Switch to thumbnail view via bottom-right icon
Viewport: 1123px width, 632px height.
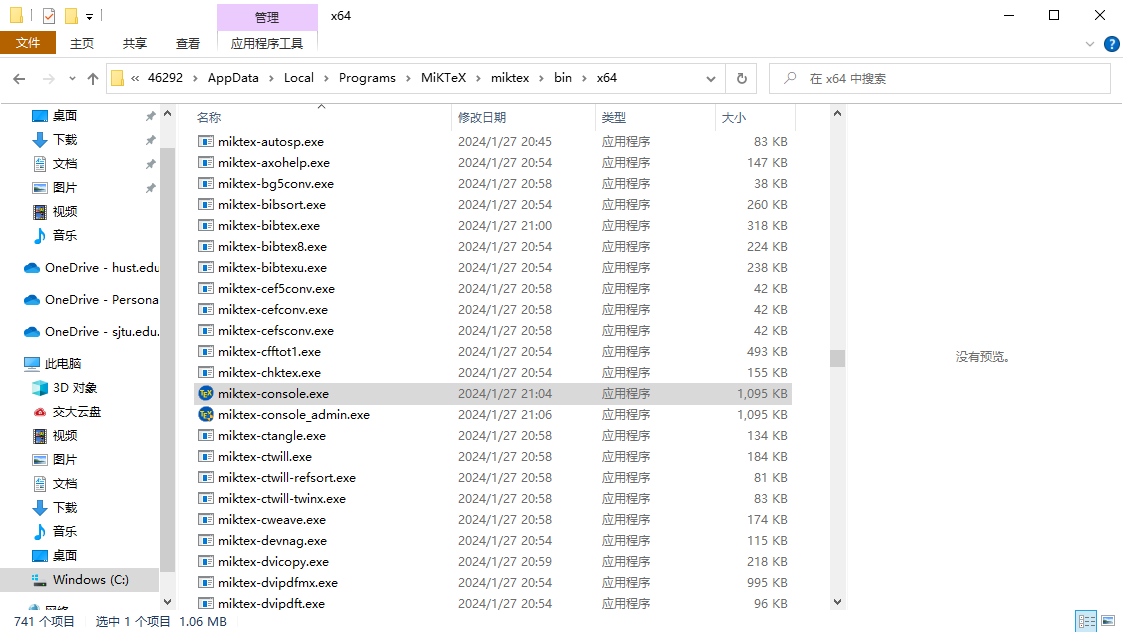1108,620
